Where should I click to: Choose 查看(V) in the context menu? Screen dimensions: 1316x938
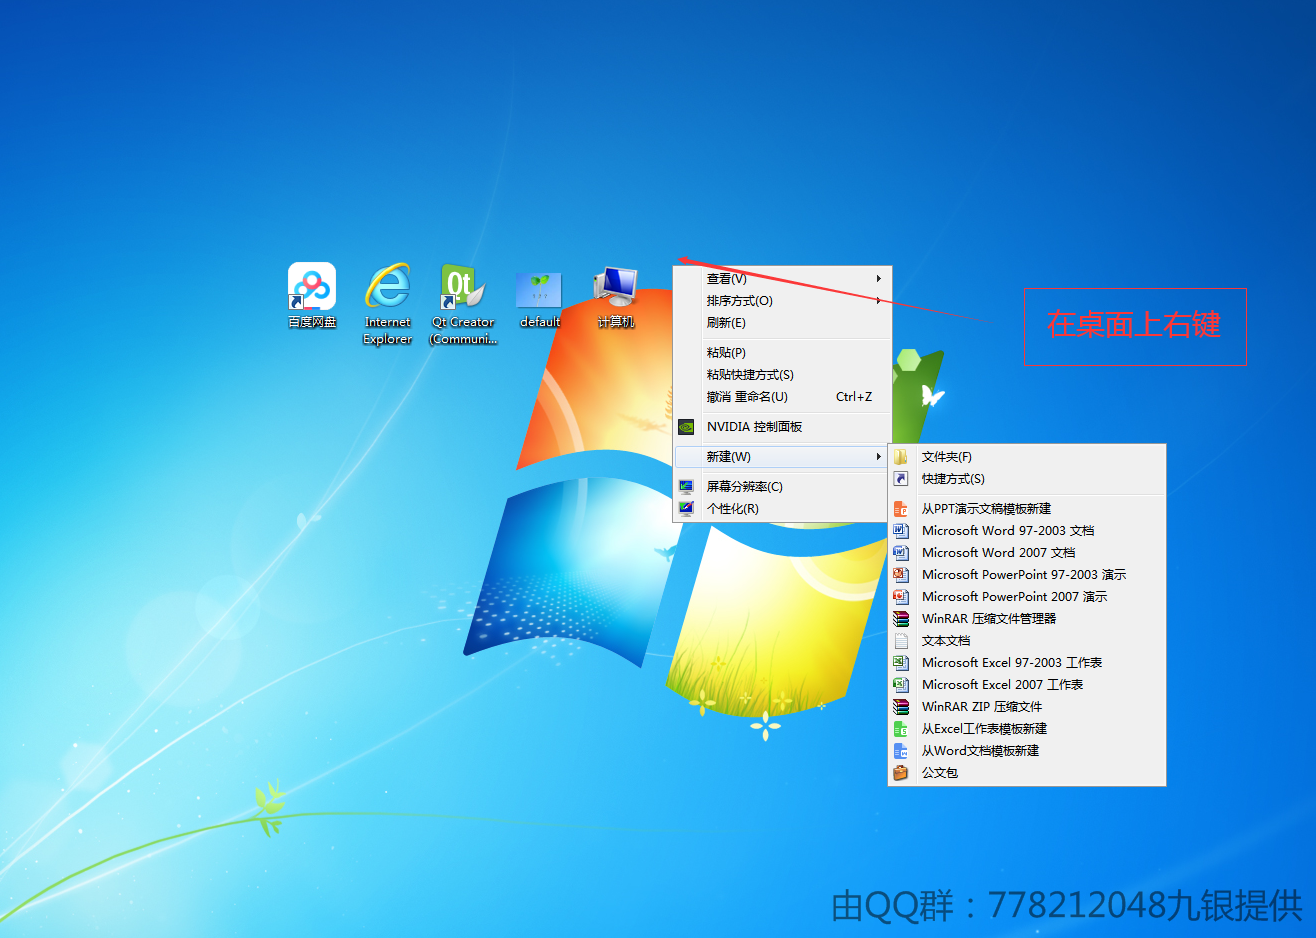click(x=782, y=279)
